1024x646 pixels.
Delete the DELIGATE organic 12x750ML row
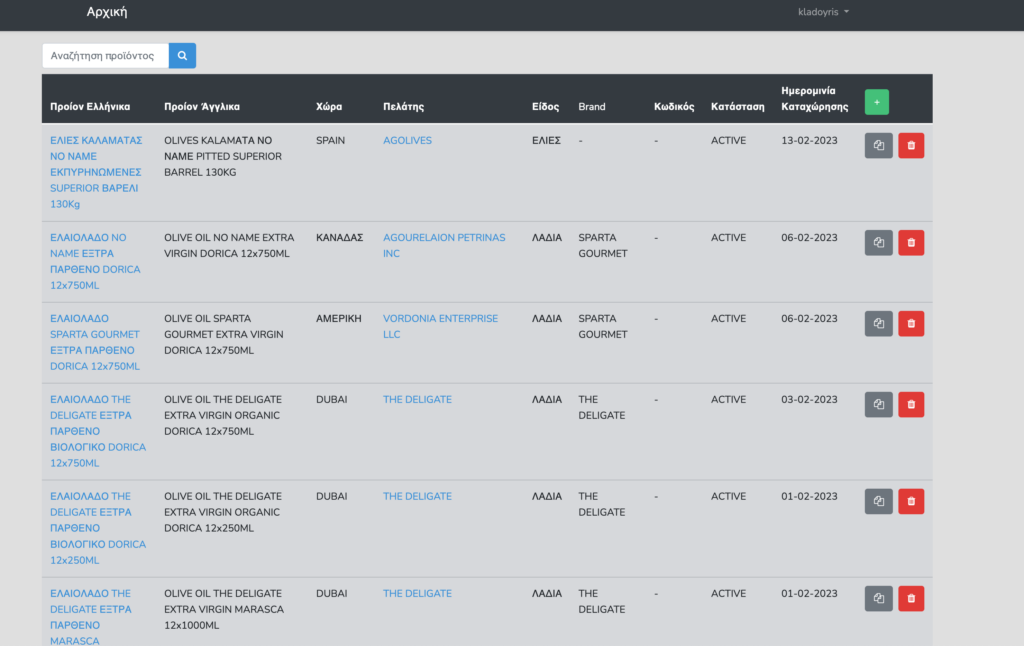[x=911, y=404]
